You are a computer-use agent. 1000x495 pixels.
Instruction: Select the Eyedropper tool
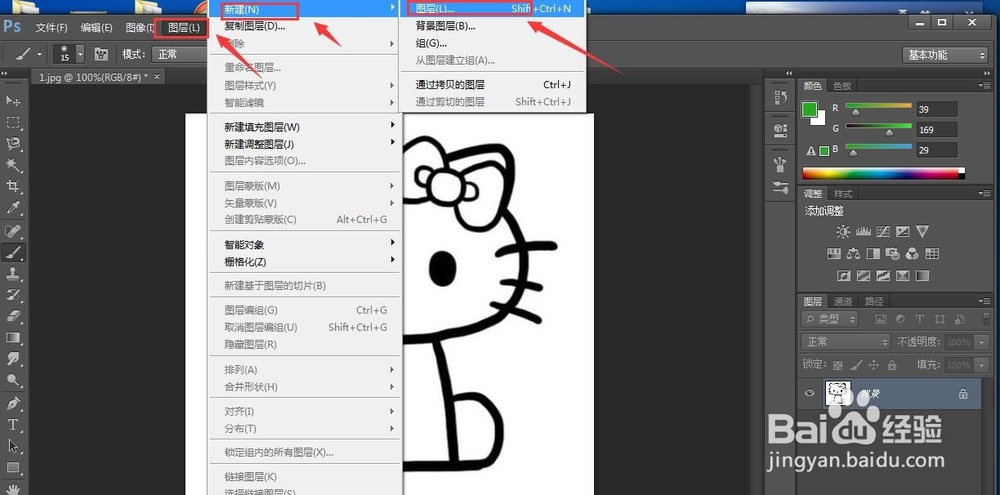13,208
